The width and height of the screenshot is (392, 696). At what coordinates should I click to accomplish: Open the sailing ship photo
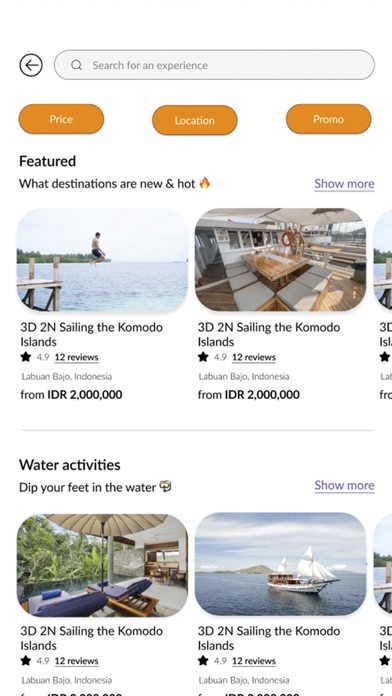point(281,564)
